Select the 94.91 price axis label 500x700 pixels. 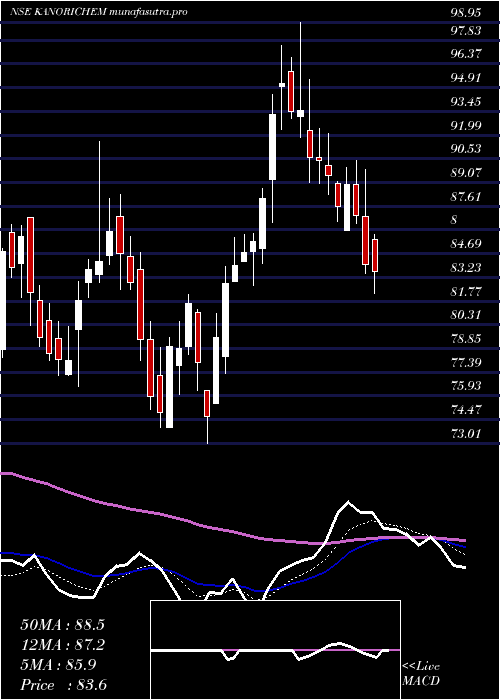pyautogui.click(x=466, y=78)
